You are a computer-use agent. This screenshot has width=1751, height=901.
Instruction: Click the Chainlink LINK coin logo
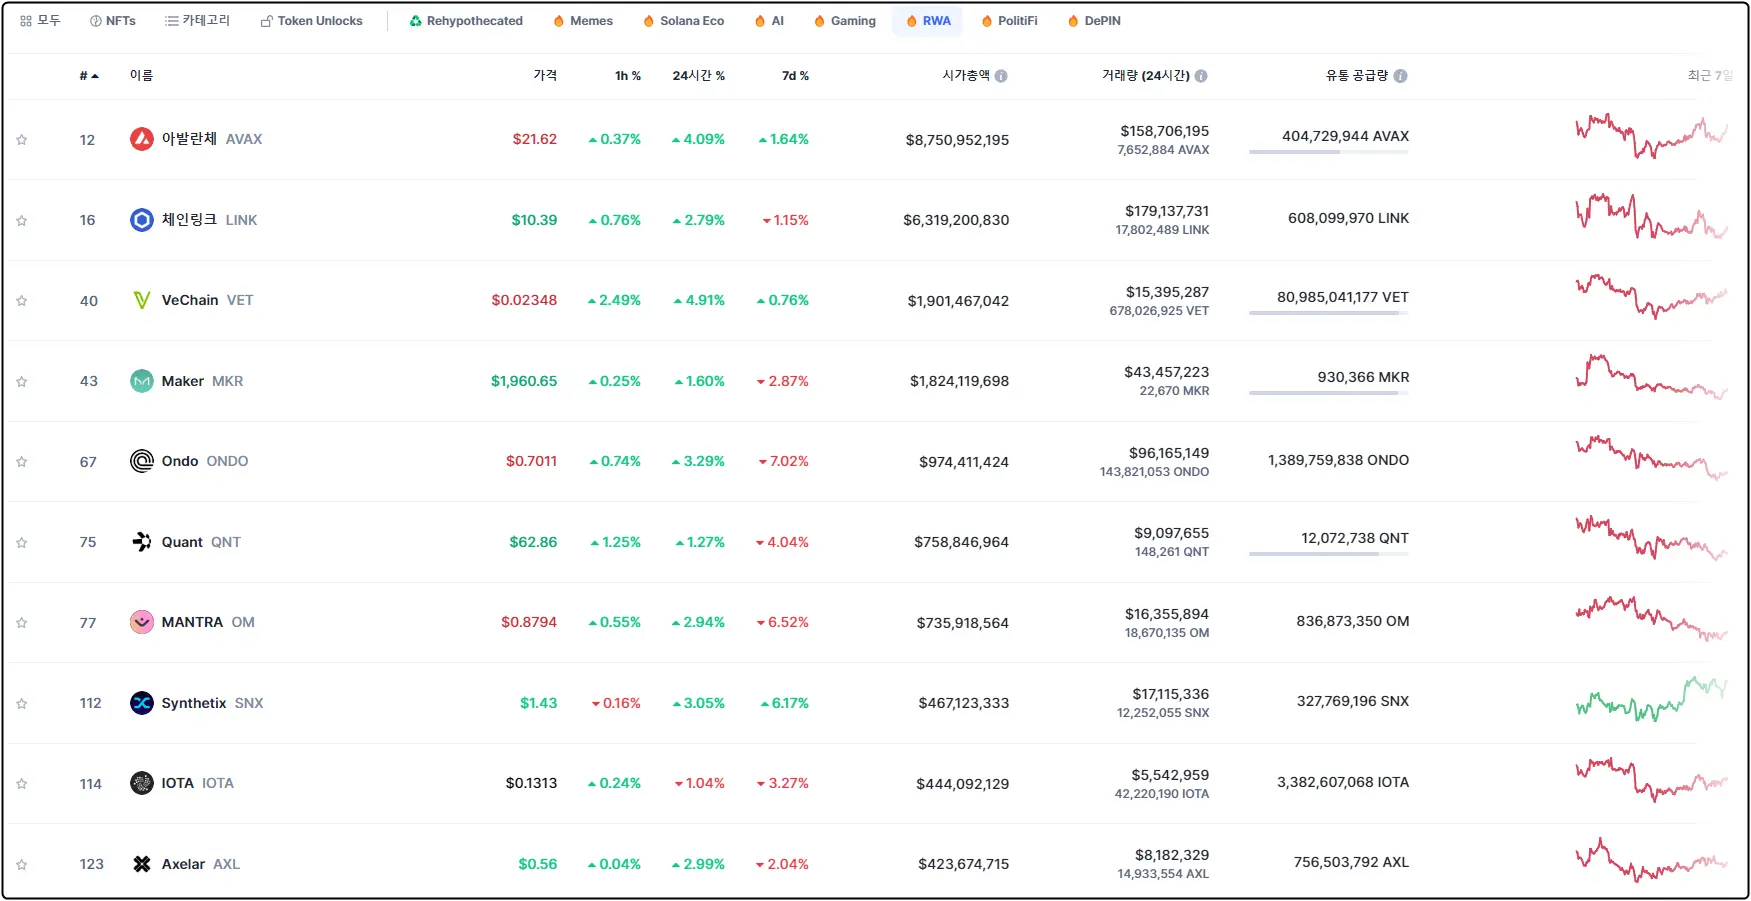click(x=142, y=220)
